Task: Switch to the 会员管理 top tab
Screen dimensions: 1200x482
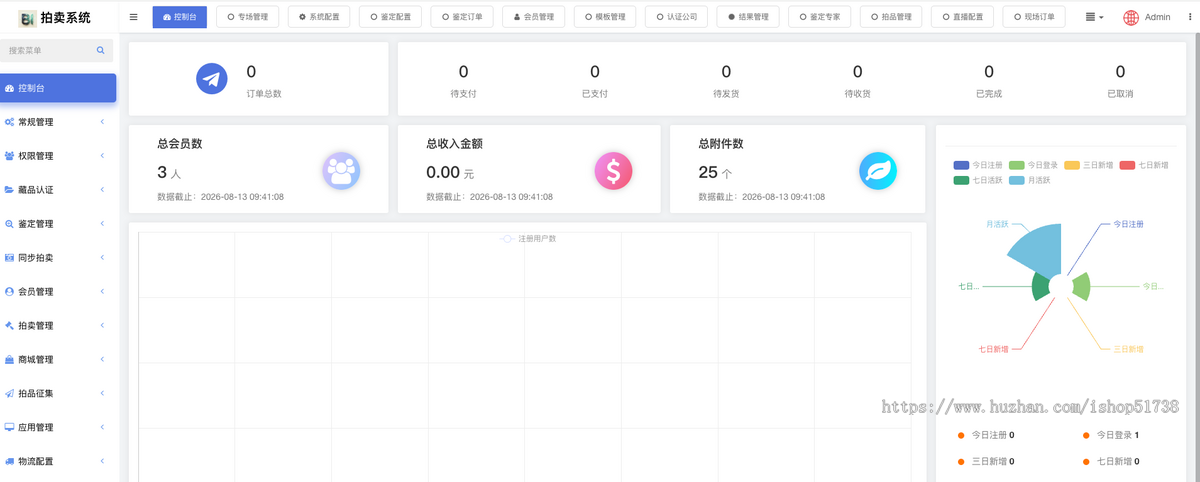Action: 534,17
